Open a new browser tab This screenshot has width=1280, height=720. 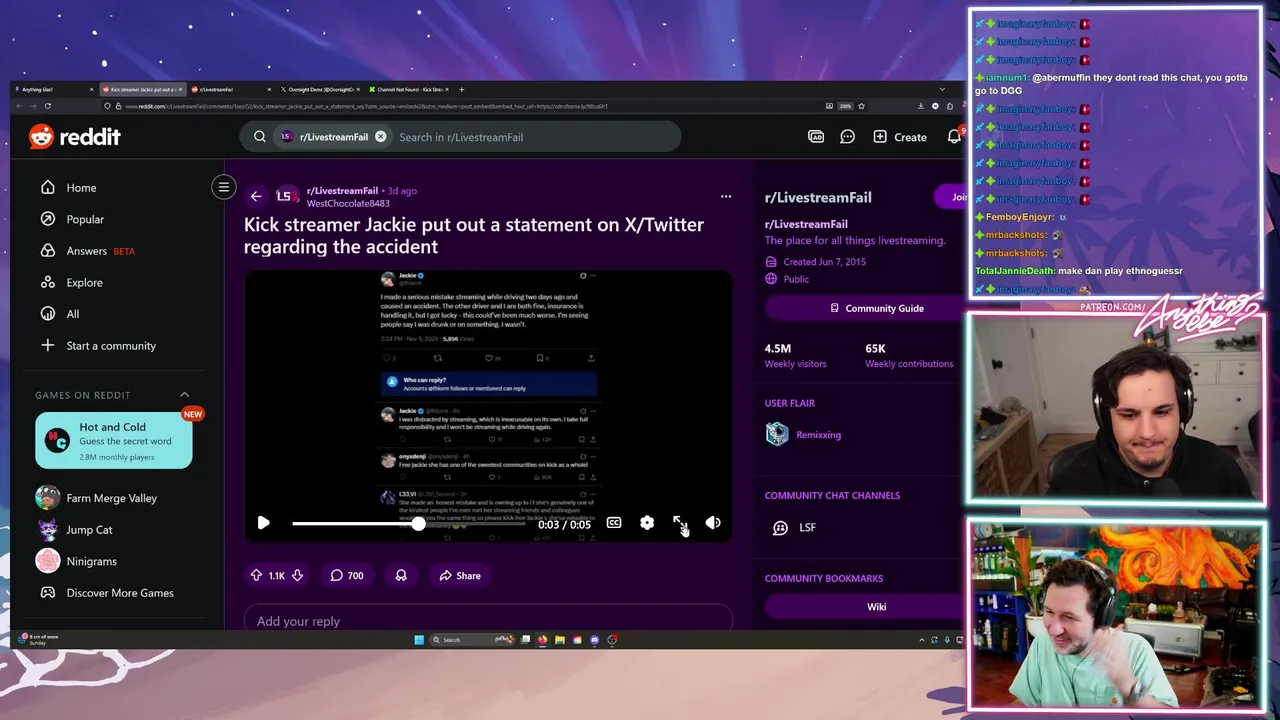[461, 90]
